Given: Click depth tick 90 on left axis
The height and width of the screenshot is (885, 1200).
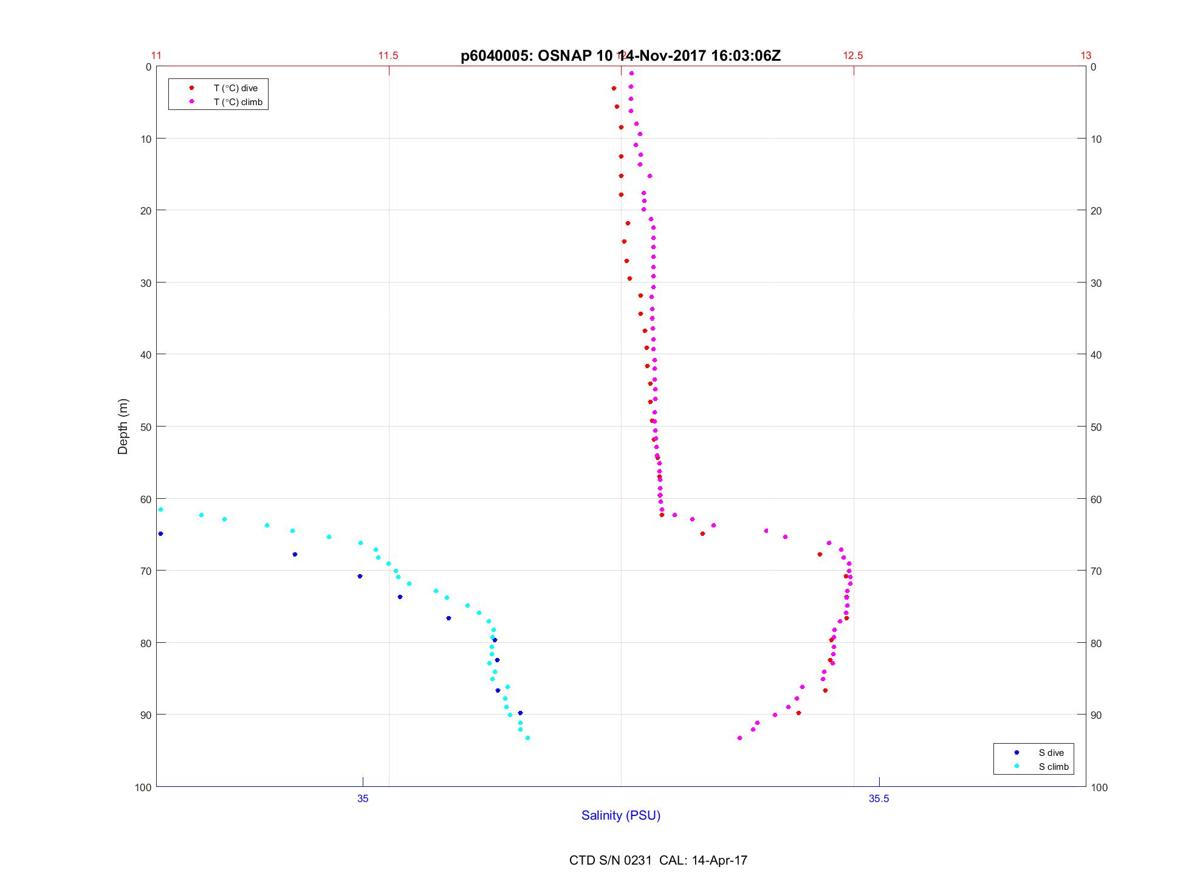Looking at the screenshot, I should [145, 715].
